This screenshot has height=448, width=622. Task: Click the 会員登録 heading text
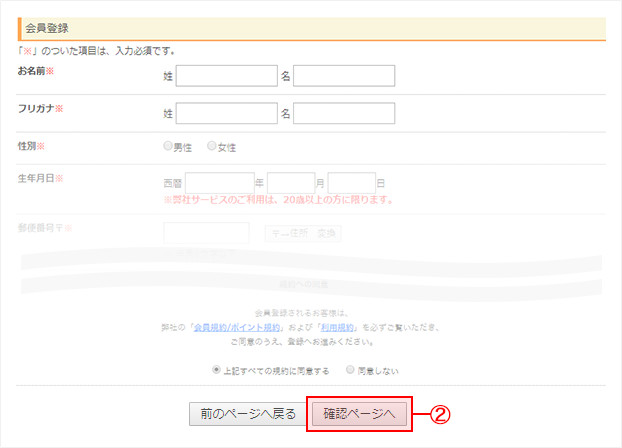point(47,28)
